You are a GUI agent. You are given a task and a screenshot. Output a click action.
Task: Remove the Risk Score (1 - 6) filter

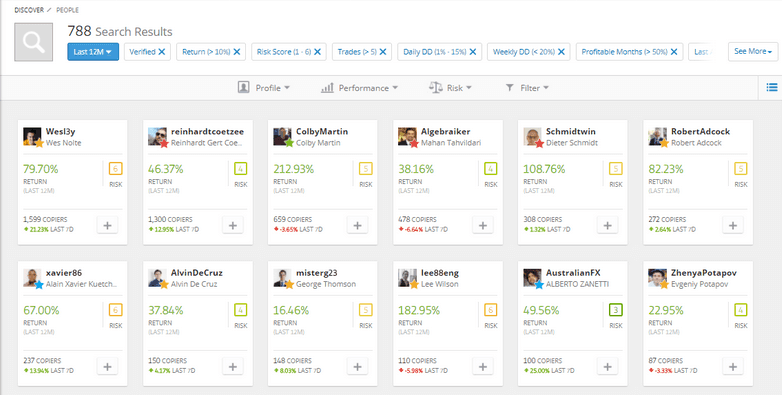[317, 52]
